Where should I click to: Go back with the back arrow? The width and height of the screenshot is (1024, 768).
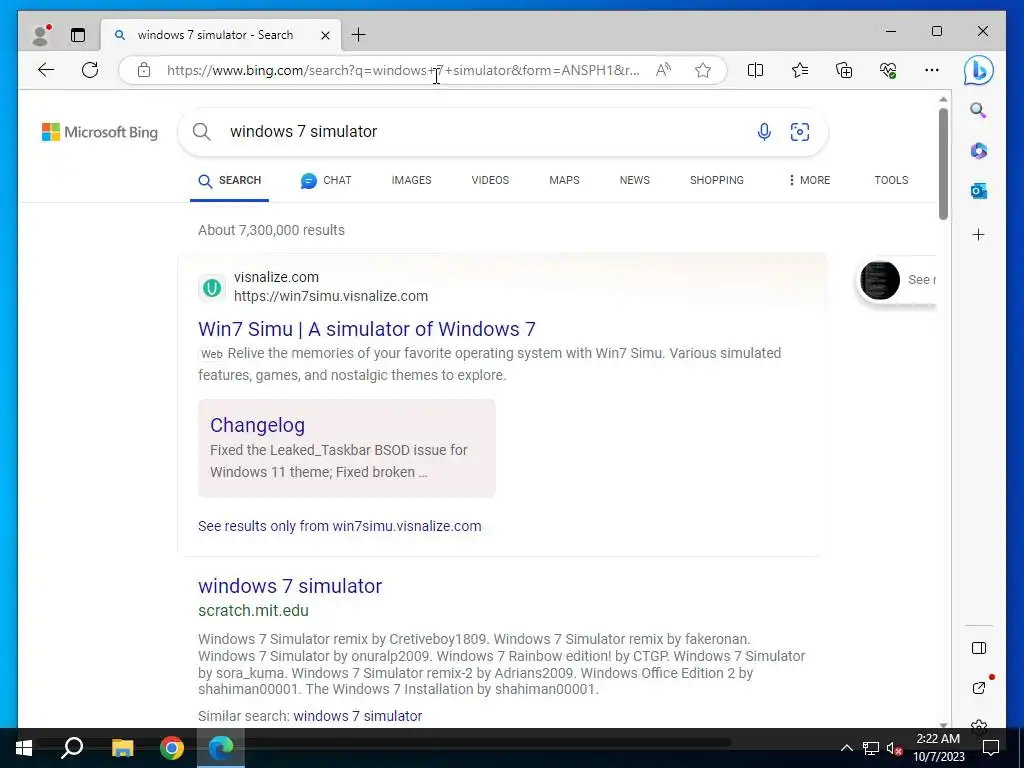[x=46, y=70]
